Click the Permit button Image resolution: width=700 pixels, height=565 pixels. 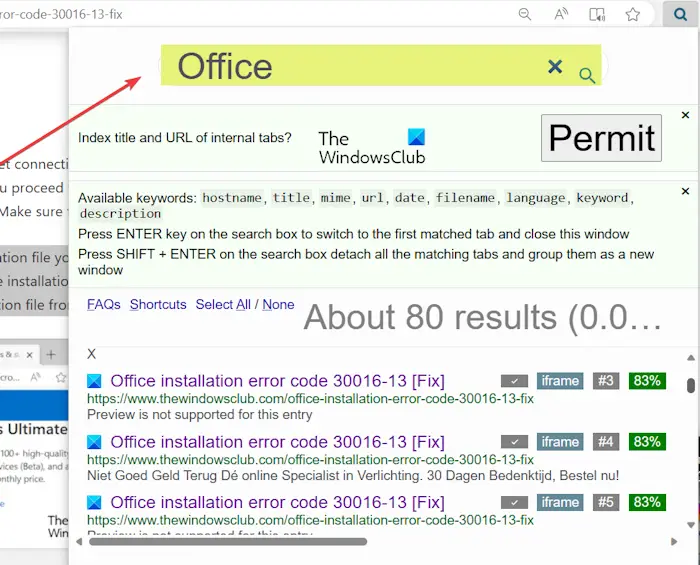pyautogui.click(x=601, y=138)
